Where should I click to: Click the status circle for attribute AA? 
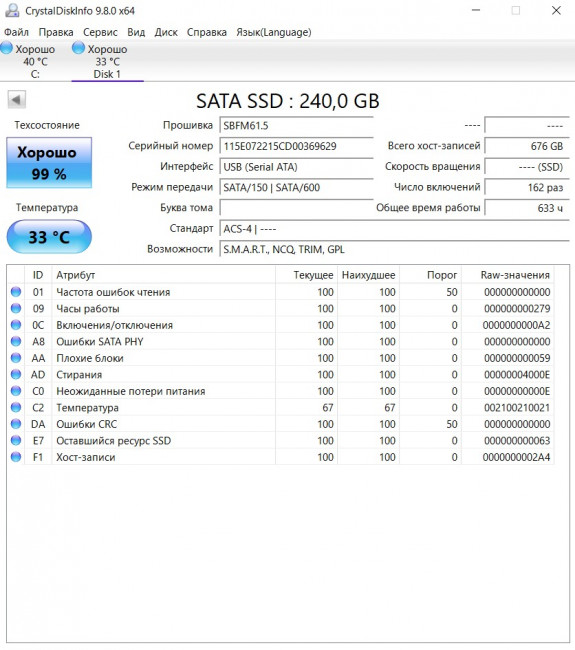[x=16, y=358]
